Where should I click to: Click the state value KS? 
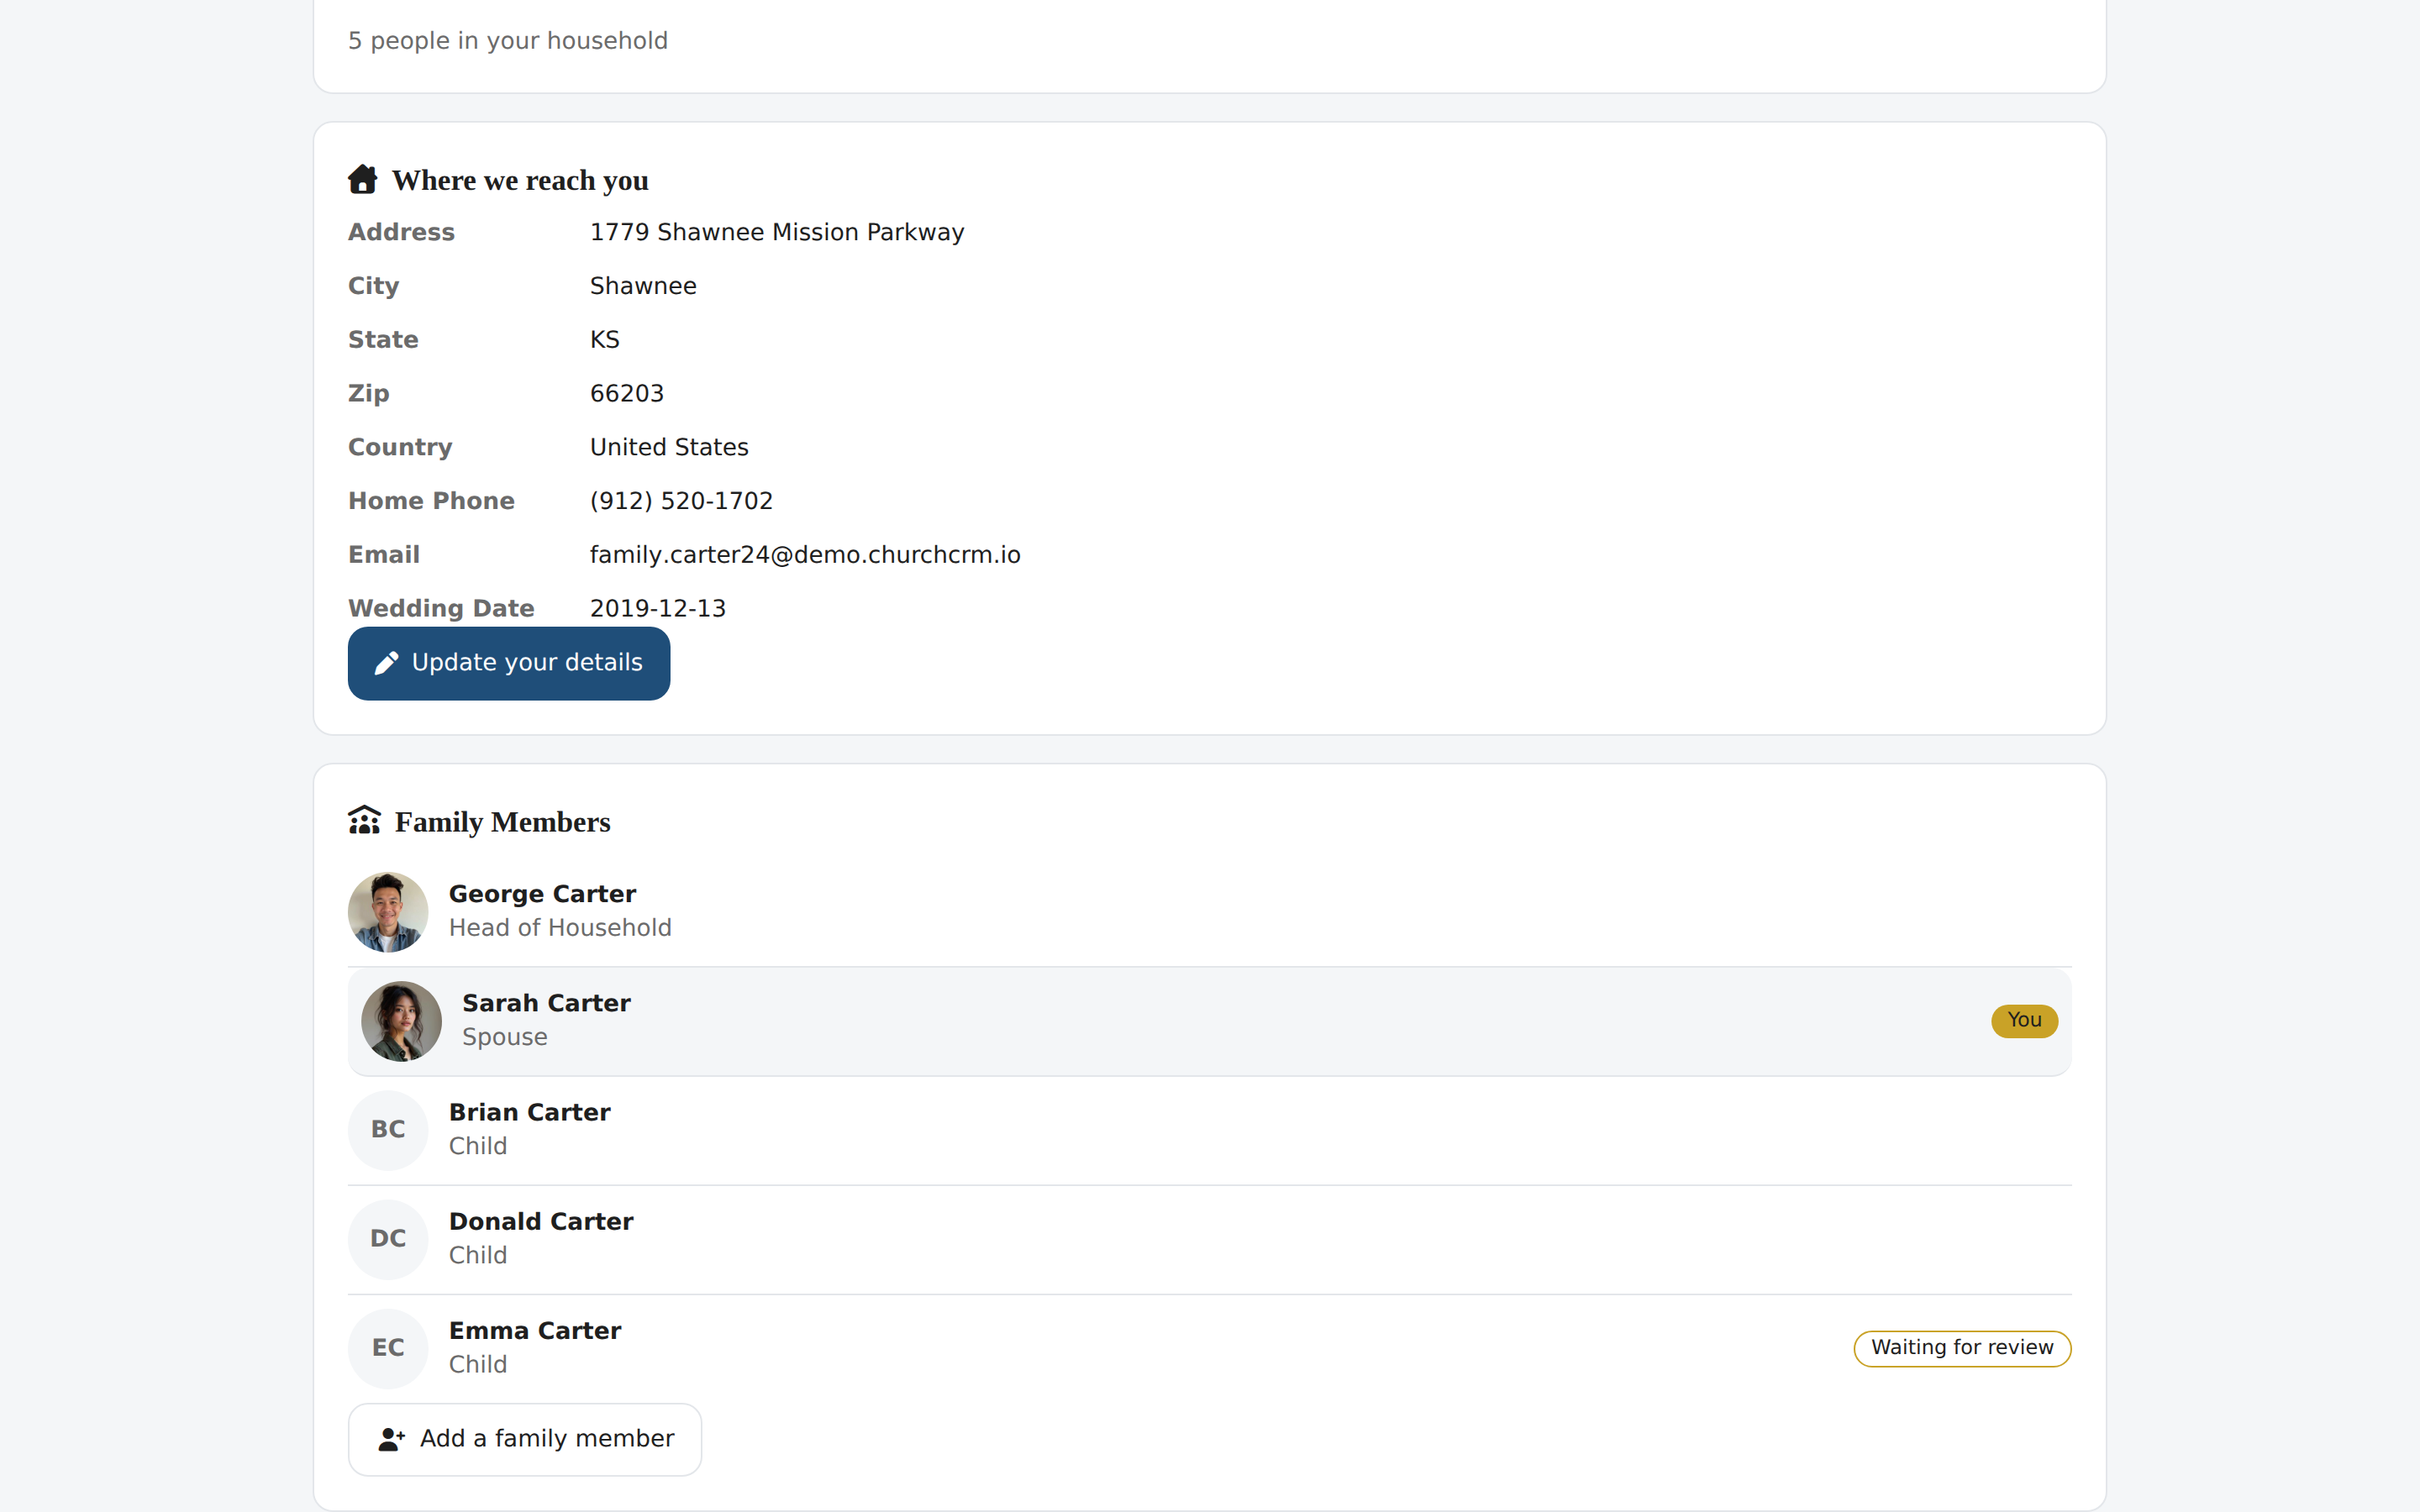coord(605,340)
